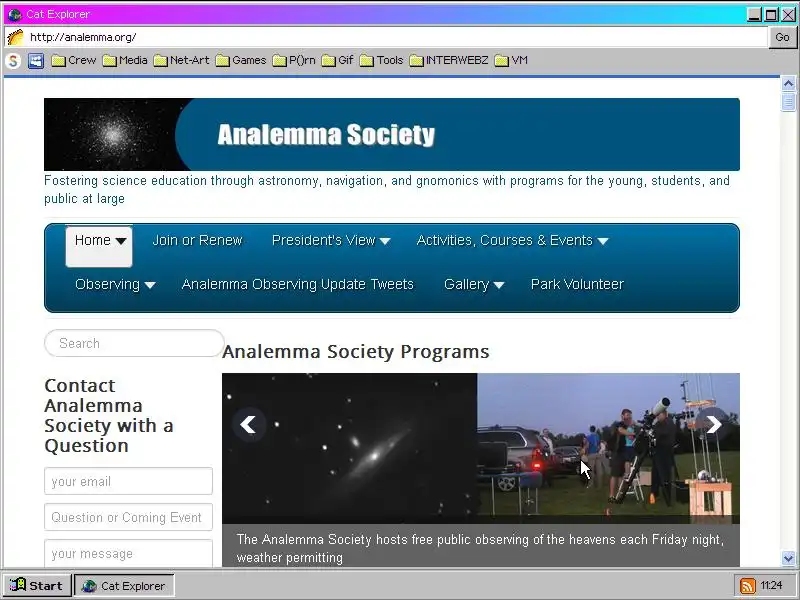800x600 pixels.
Task: Click the RSS feed icon in system tray
Action: (748, 586)
